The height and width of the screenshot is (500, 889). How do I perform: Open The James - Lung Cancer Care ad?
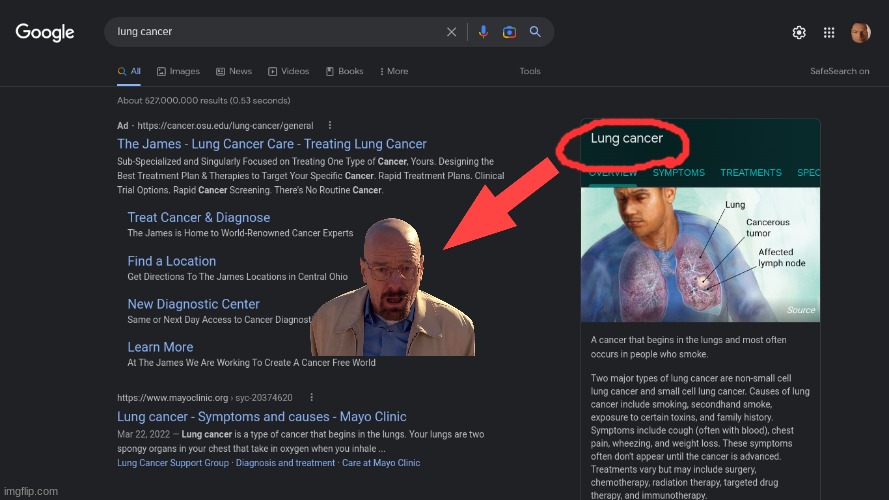pyautogui.click(x=272, y=144)
